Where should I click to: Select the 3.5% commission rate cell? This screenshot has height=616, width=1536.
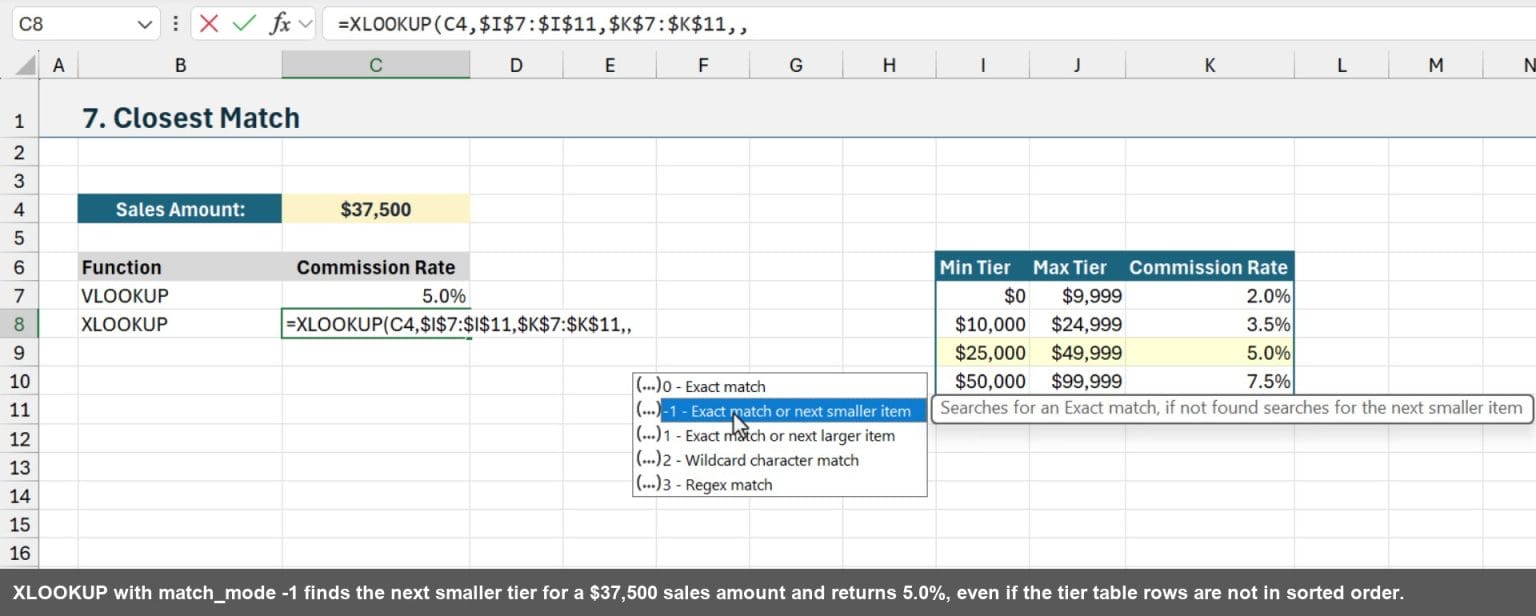[x=1209, y=324]
